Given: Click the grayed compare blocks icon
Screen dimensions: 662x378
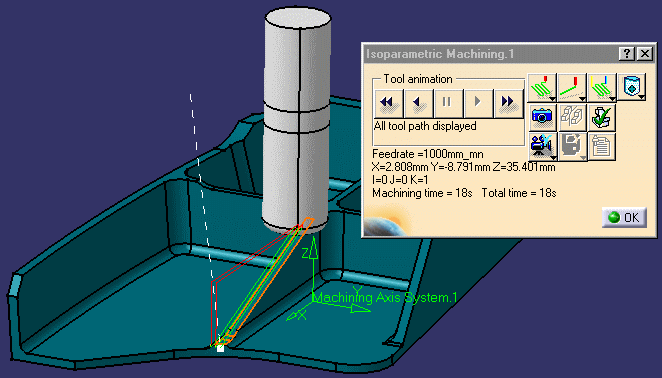Looking at the screenshot, I should coord(572,117).
